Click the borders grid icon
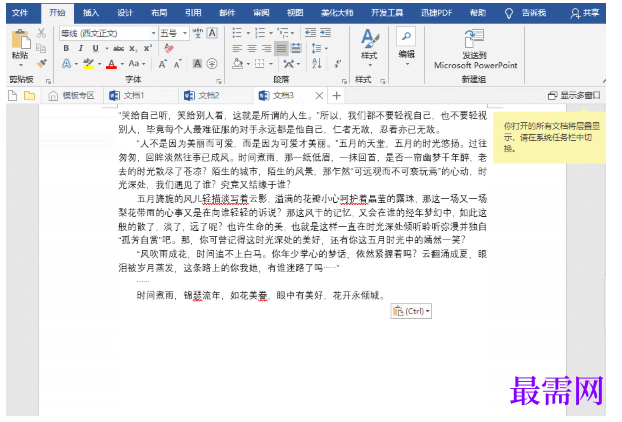The width and height of the screenshot is (622, 422). pos(260,63)
